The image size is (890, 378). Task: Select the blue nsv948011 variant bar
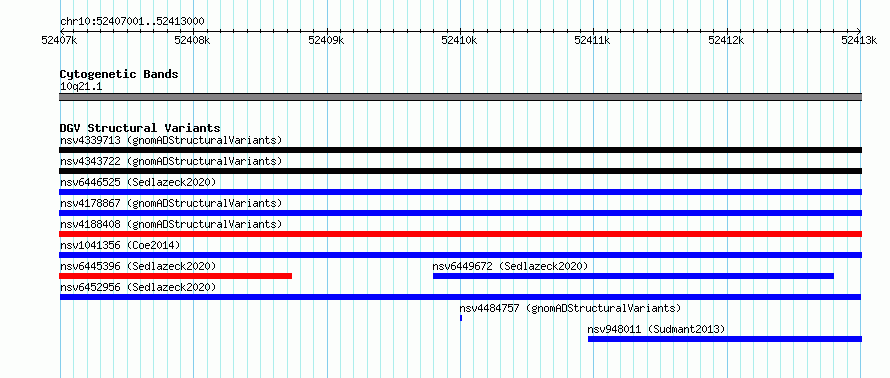725,339
